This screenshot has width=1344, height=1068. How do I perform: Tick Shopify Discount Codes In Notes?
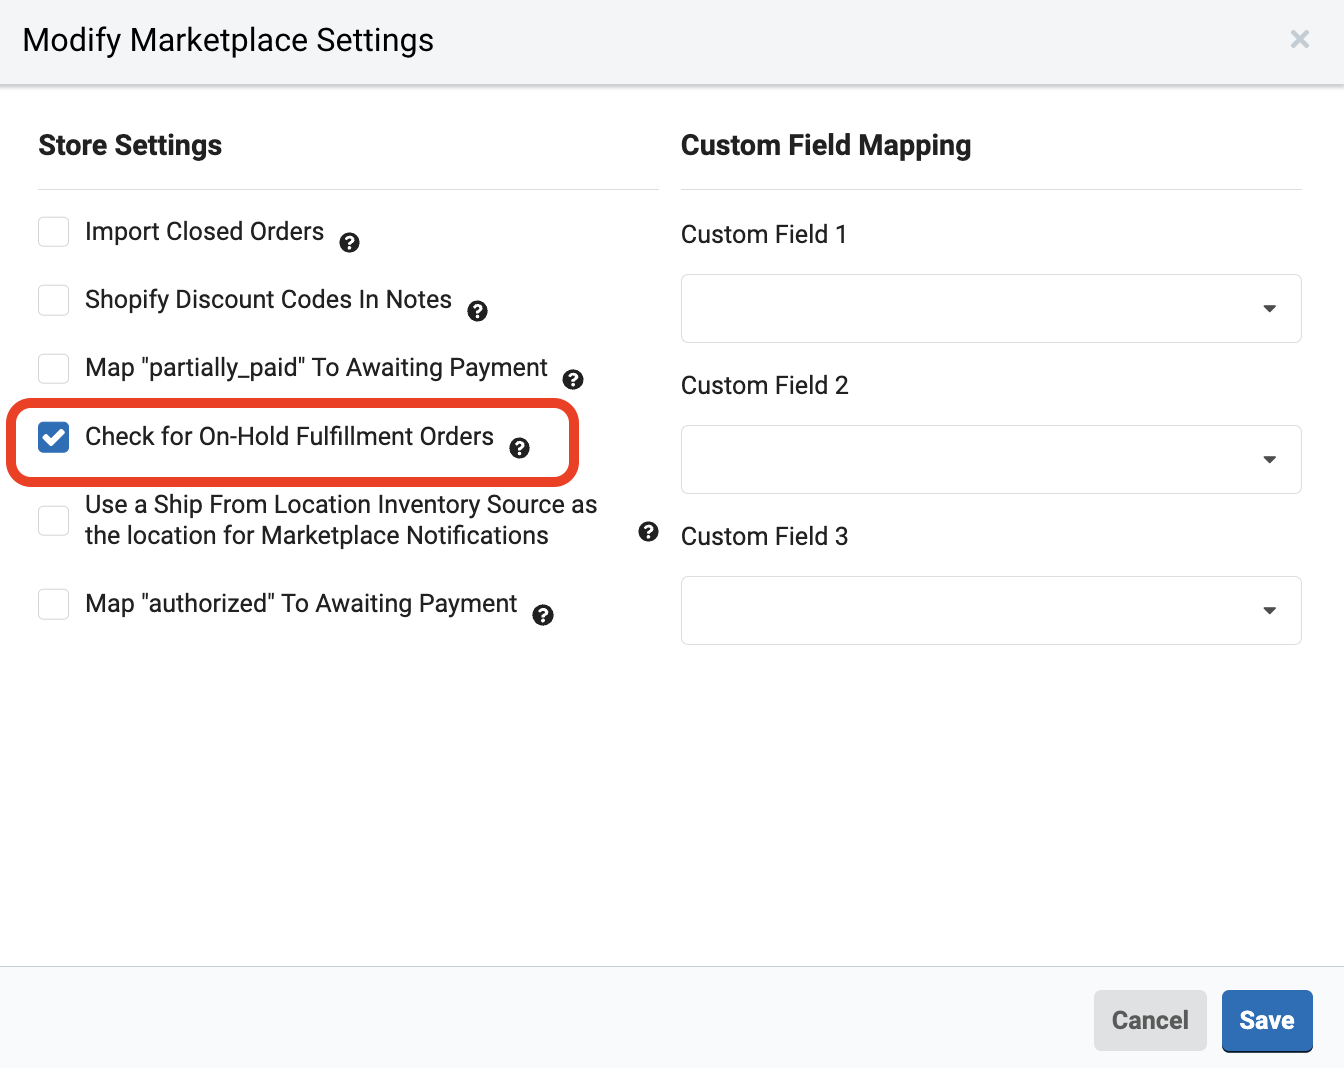click(x=54, y=300)
